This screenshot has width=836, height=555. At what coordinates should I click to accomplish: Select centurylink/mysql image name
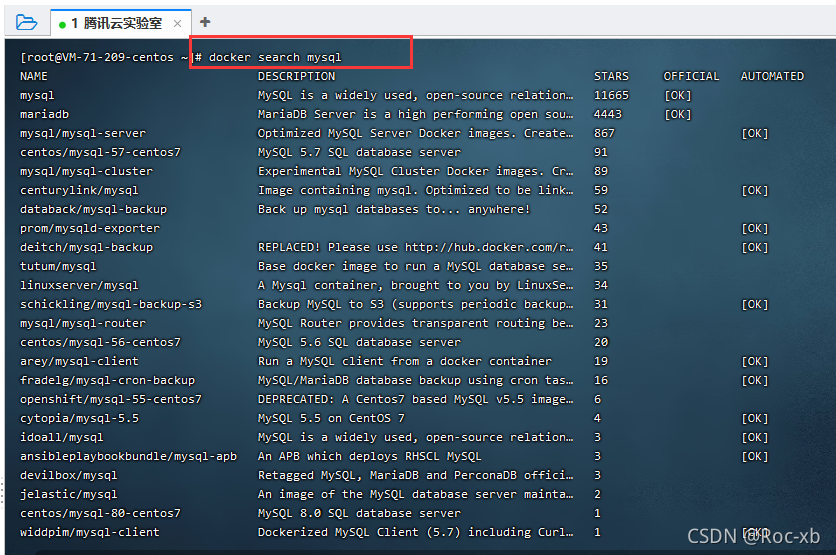click(79, 190)
